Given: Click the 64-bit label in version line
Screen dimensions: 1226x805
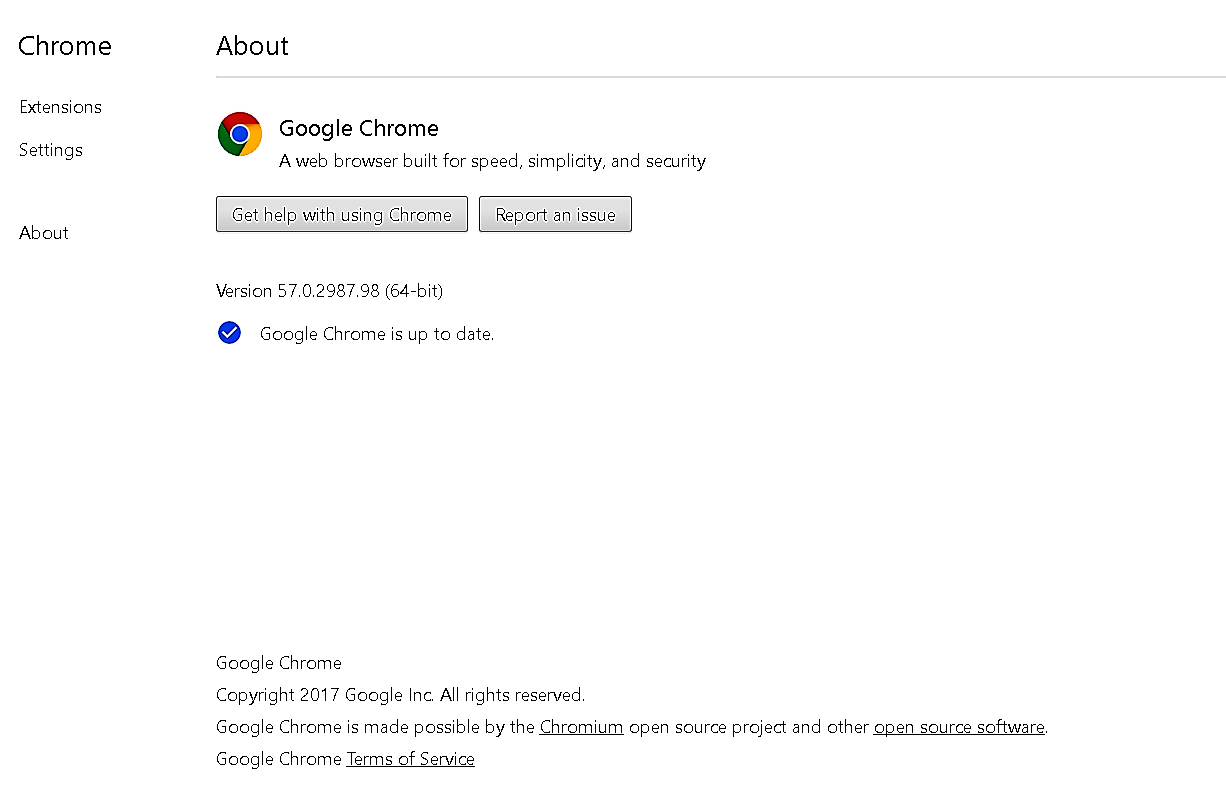Looking at the screenshot, I should coord(413,291).
